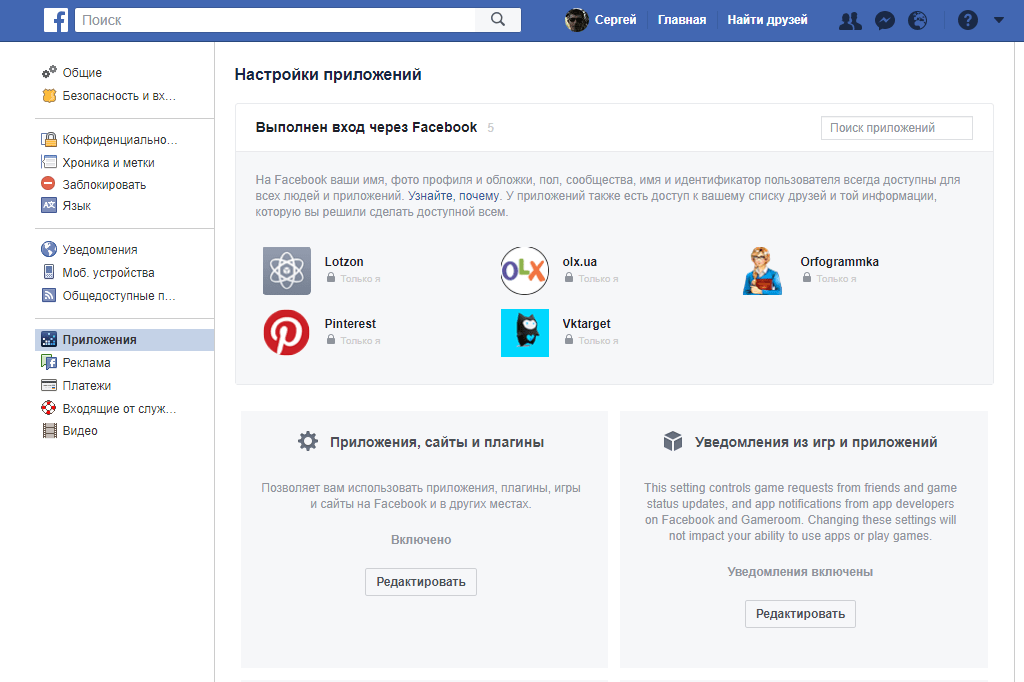Open the quick help question icon
1024x682 pixels.
coord(967,20)
